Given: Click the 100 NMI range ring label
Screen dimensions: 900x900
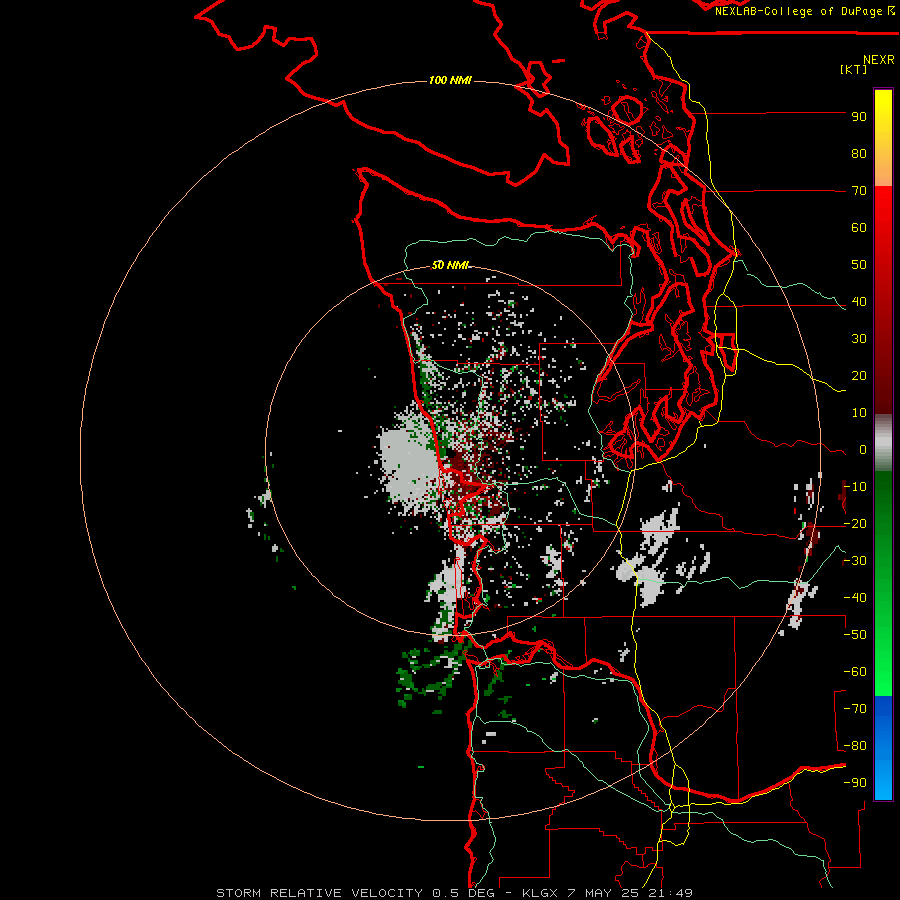Looking at the screenshot, I should (x=450, y=80).
